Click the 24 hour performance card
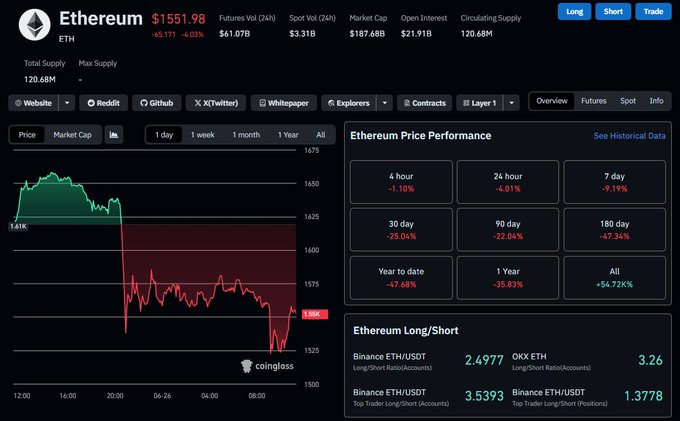680x421 pixels. coord(508,182)
